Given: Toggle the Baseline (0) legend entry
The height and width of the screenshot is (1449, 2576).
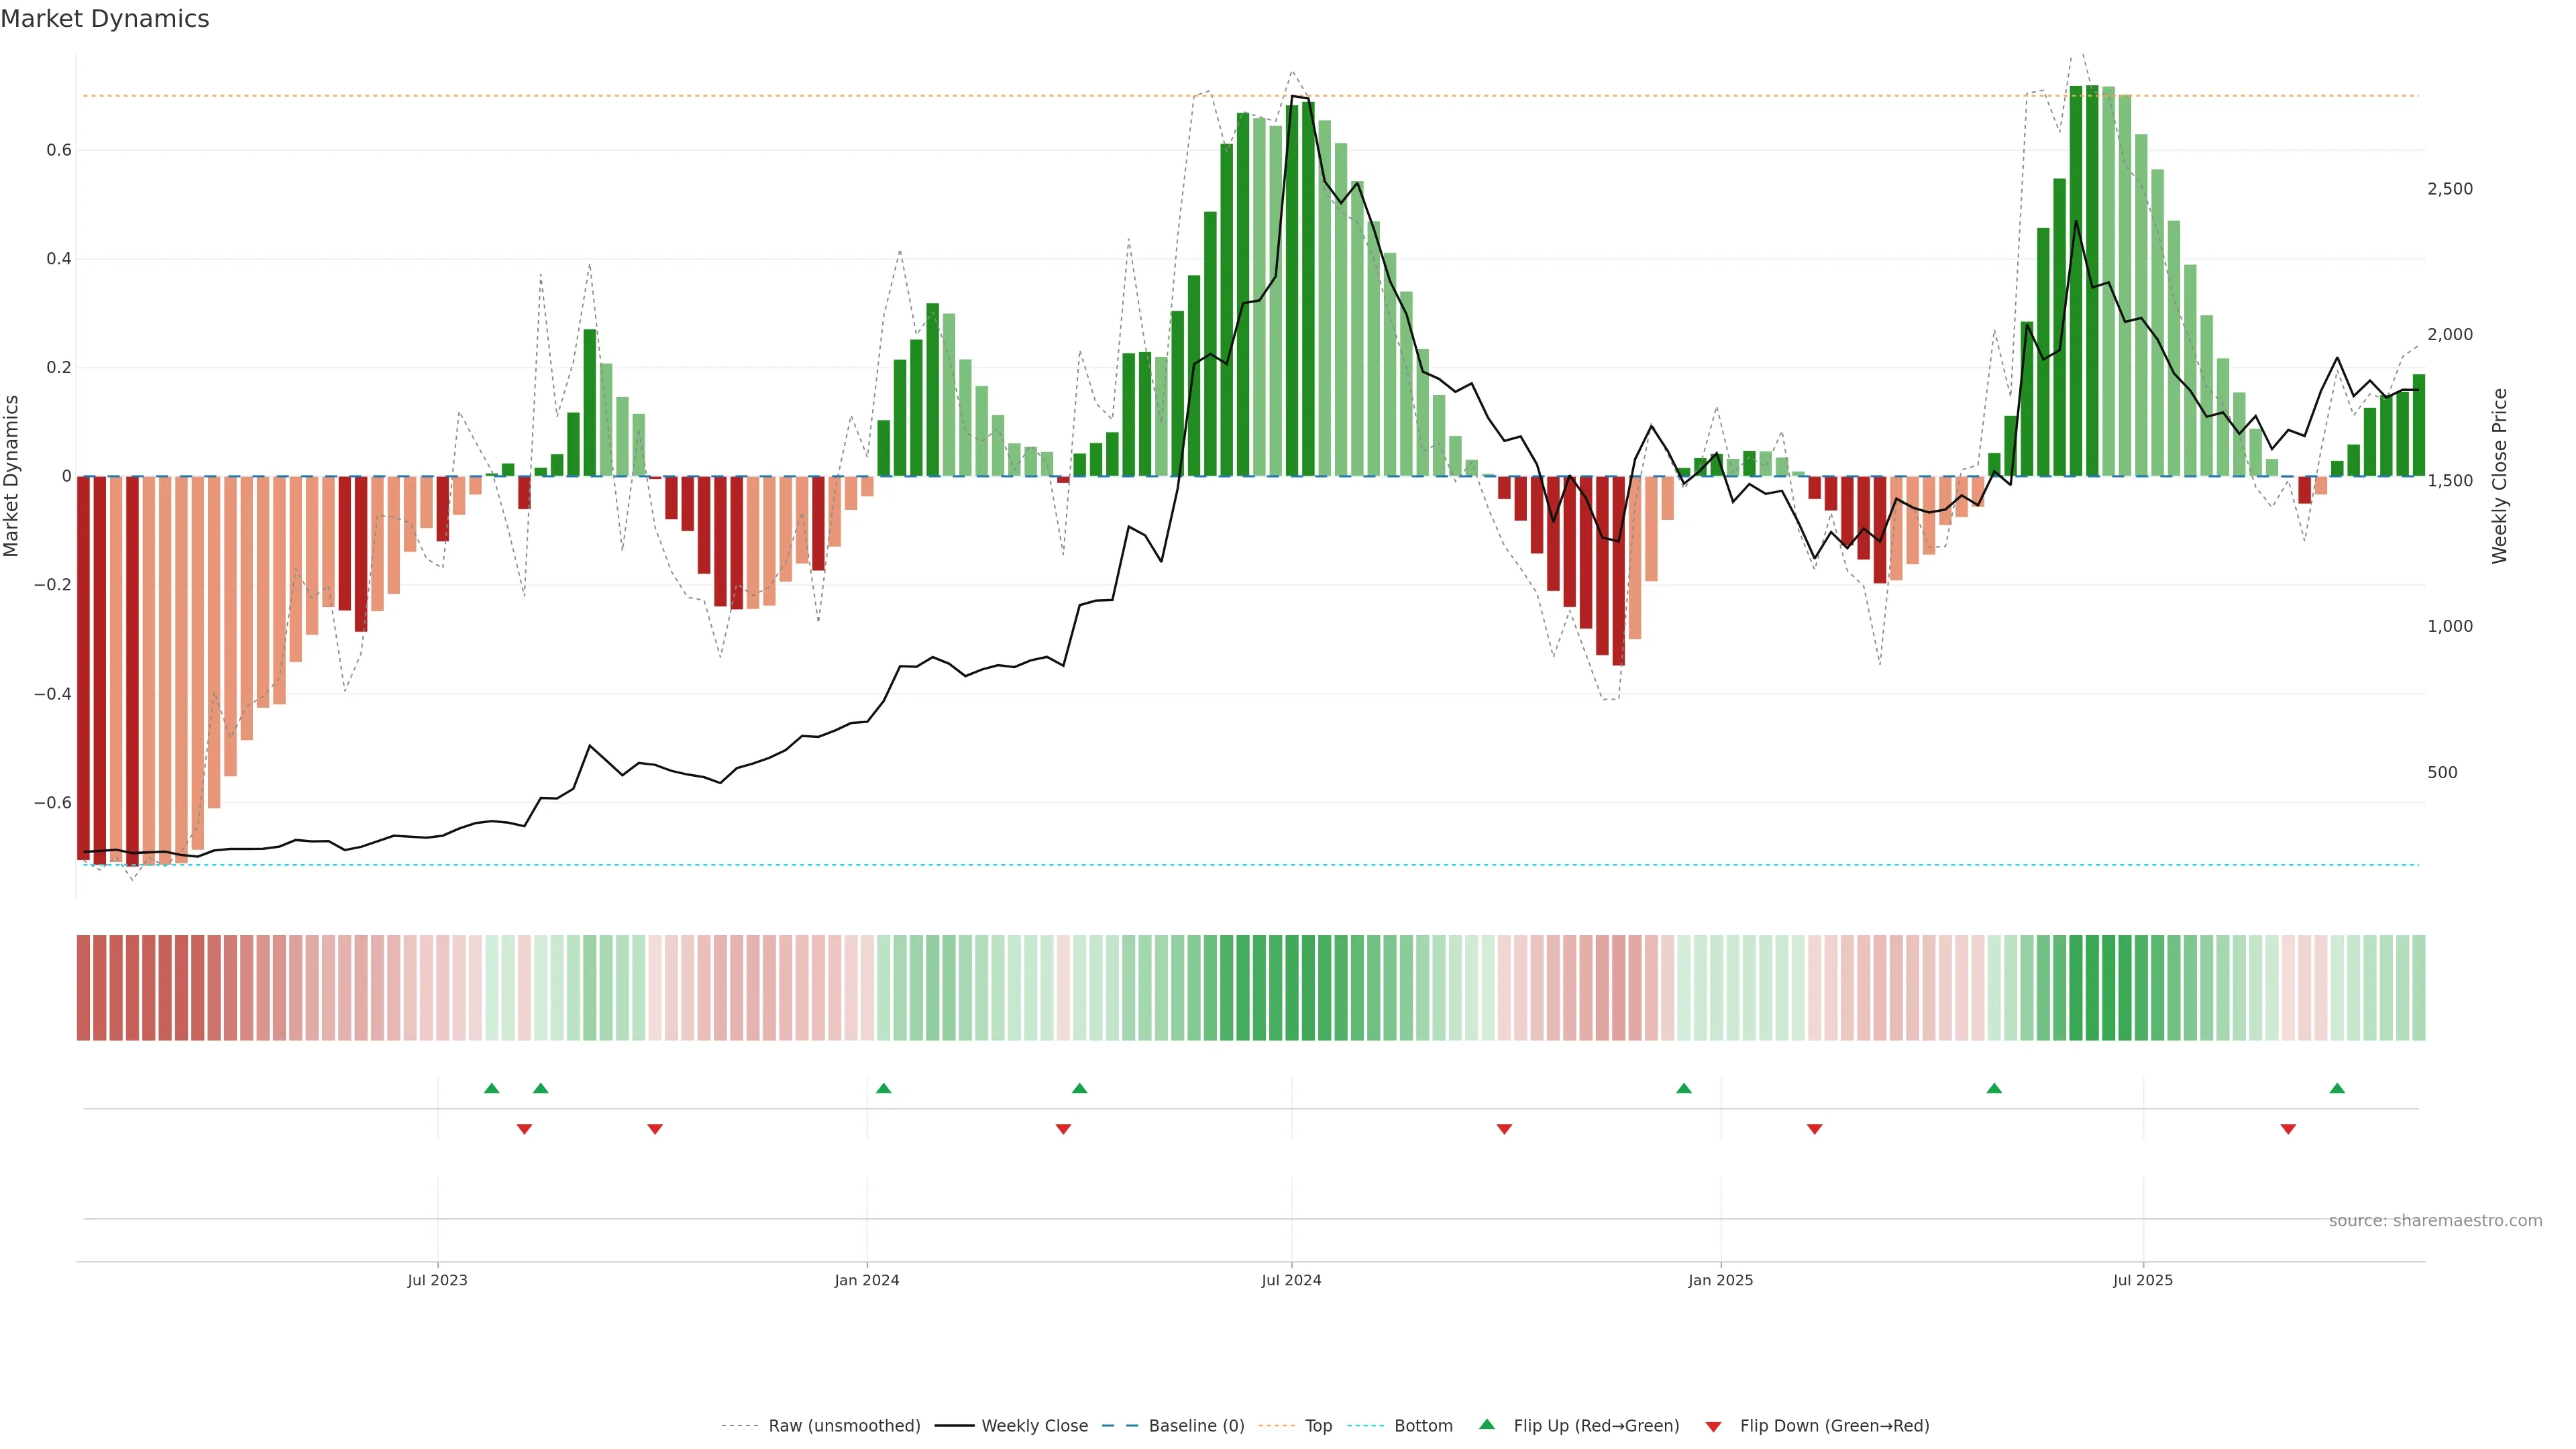Looking at the screenshot, I should point(1196,1426).
